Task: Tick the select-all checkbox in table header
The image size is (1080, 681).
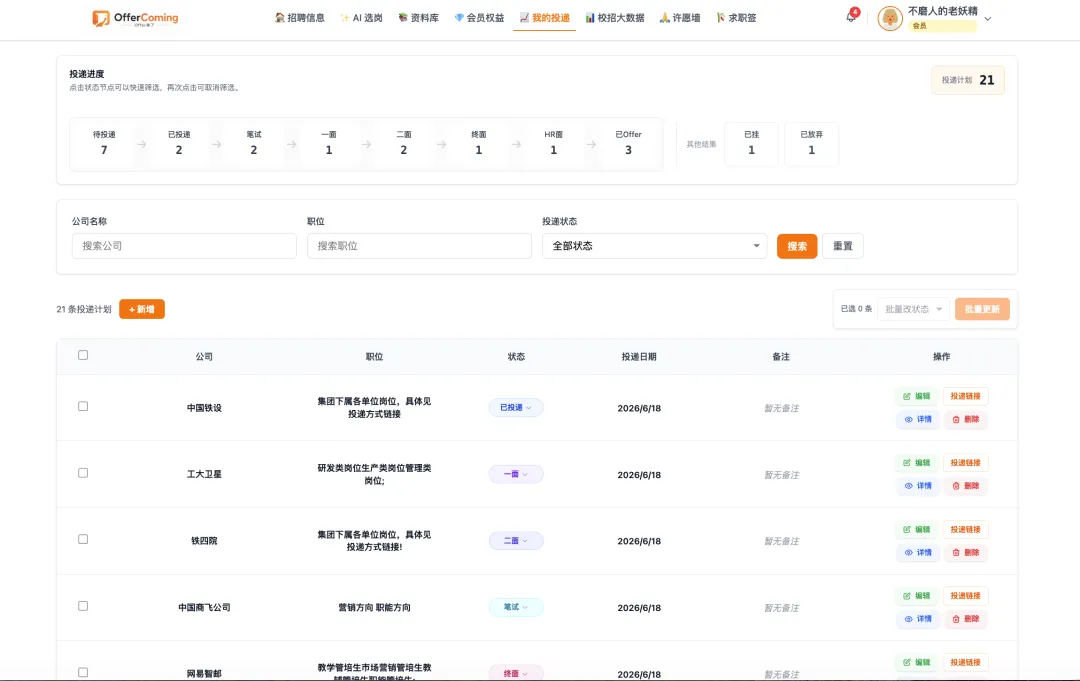Action: click(x=83, y=355)
